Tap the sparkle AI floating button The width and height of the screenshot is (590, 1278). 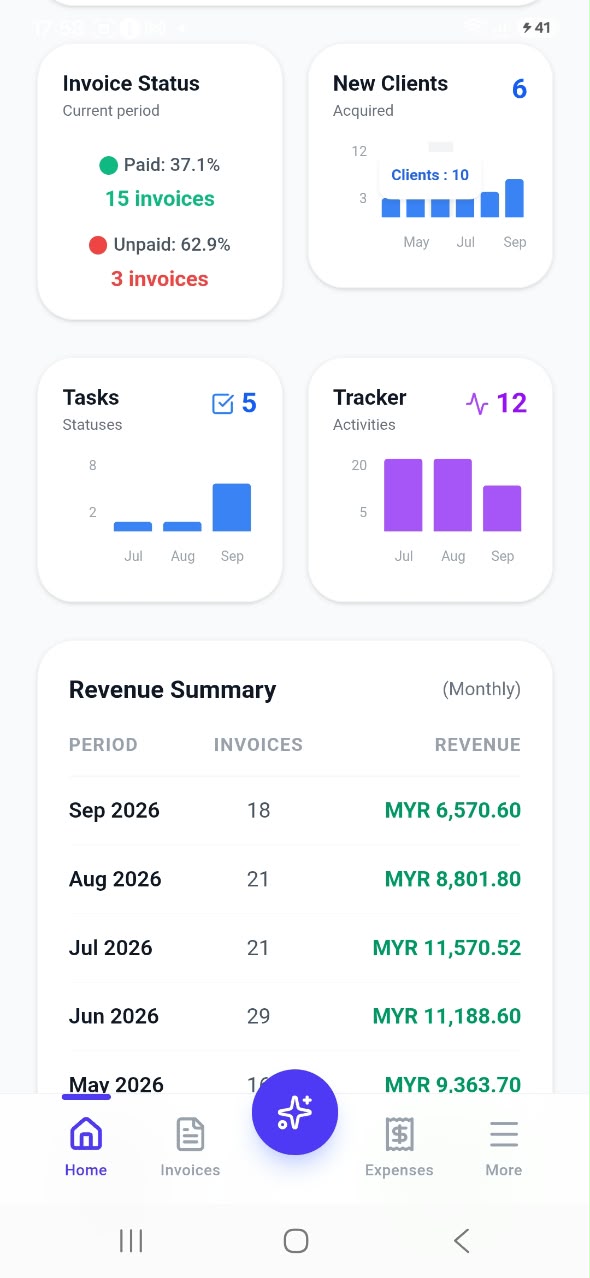(295, 1112)
